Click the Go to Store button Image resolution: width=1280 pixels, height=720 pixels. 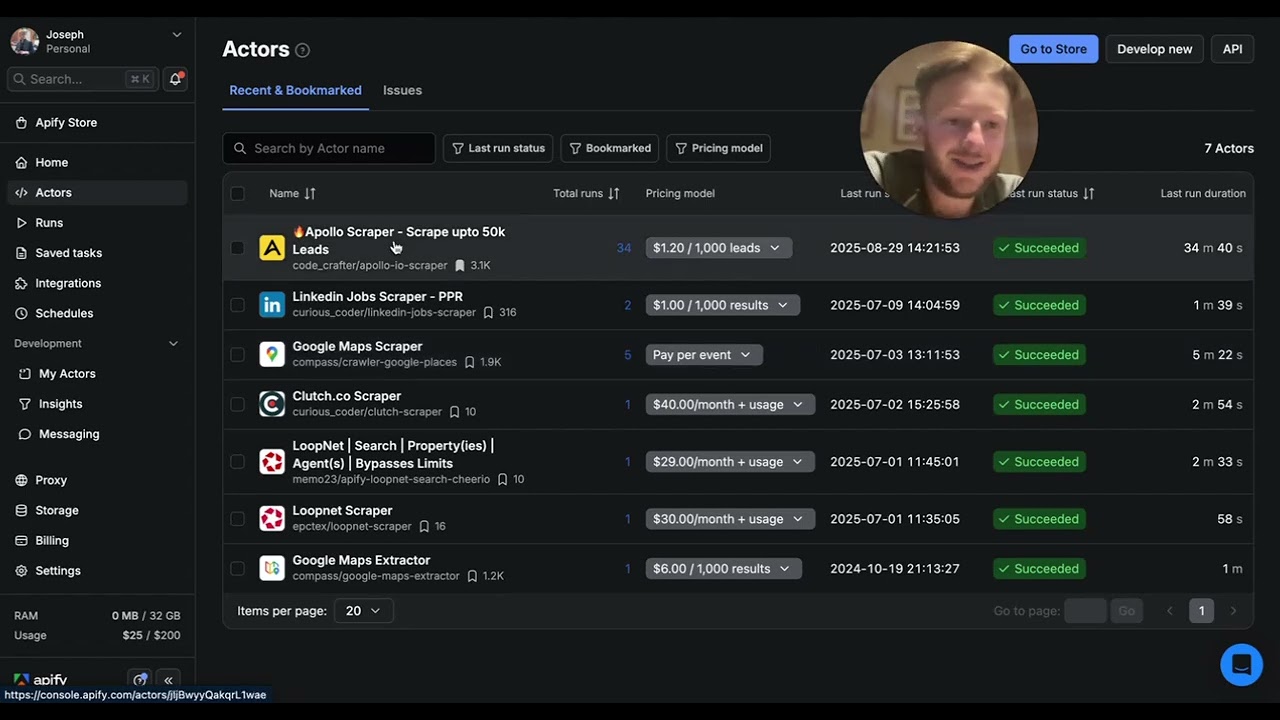[x=1054, y=49]
